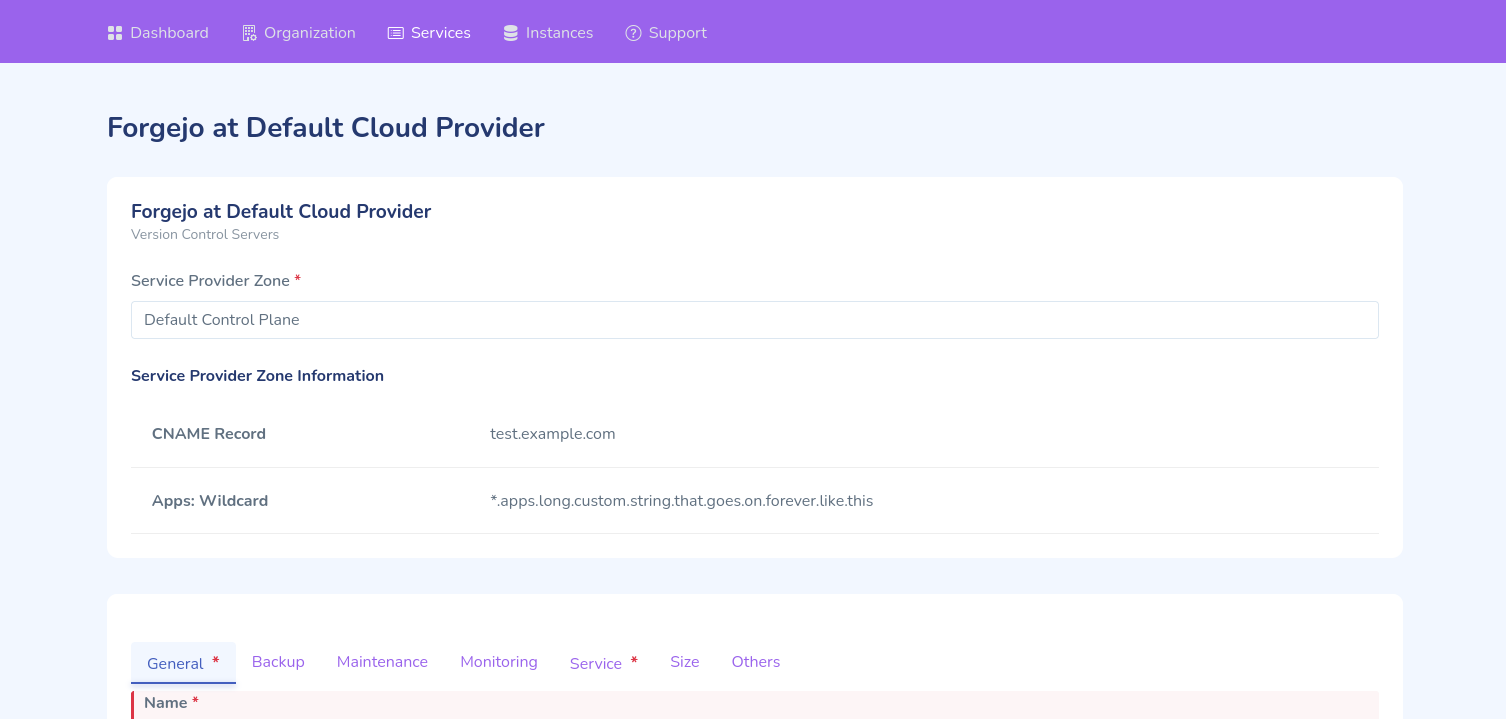This screenshot has height=719, width=1506.
Task: Open the Service Provider Zone dropdown
Action: pos(754,320)
